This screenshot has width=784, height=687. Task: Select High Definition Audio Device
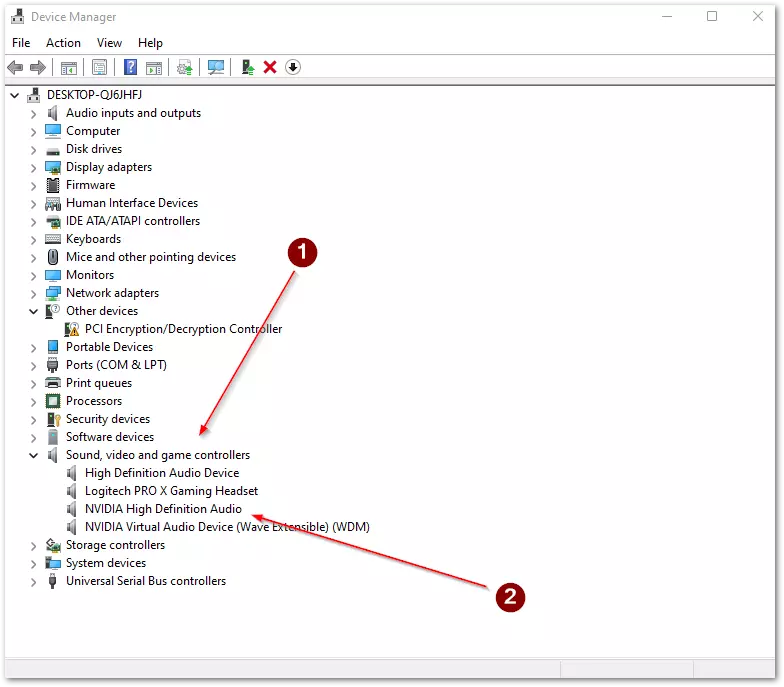[162, 473]
